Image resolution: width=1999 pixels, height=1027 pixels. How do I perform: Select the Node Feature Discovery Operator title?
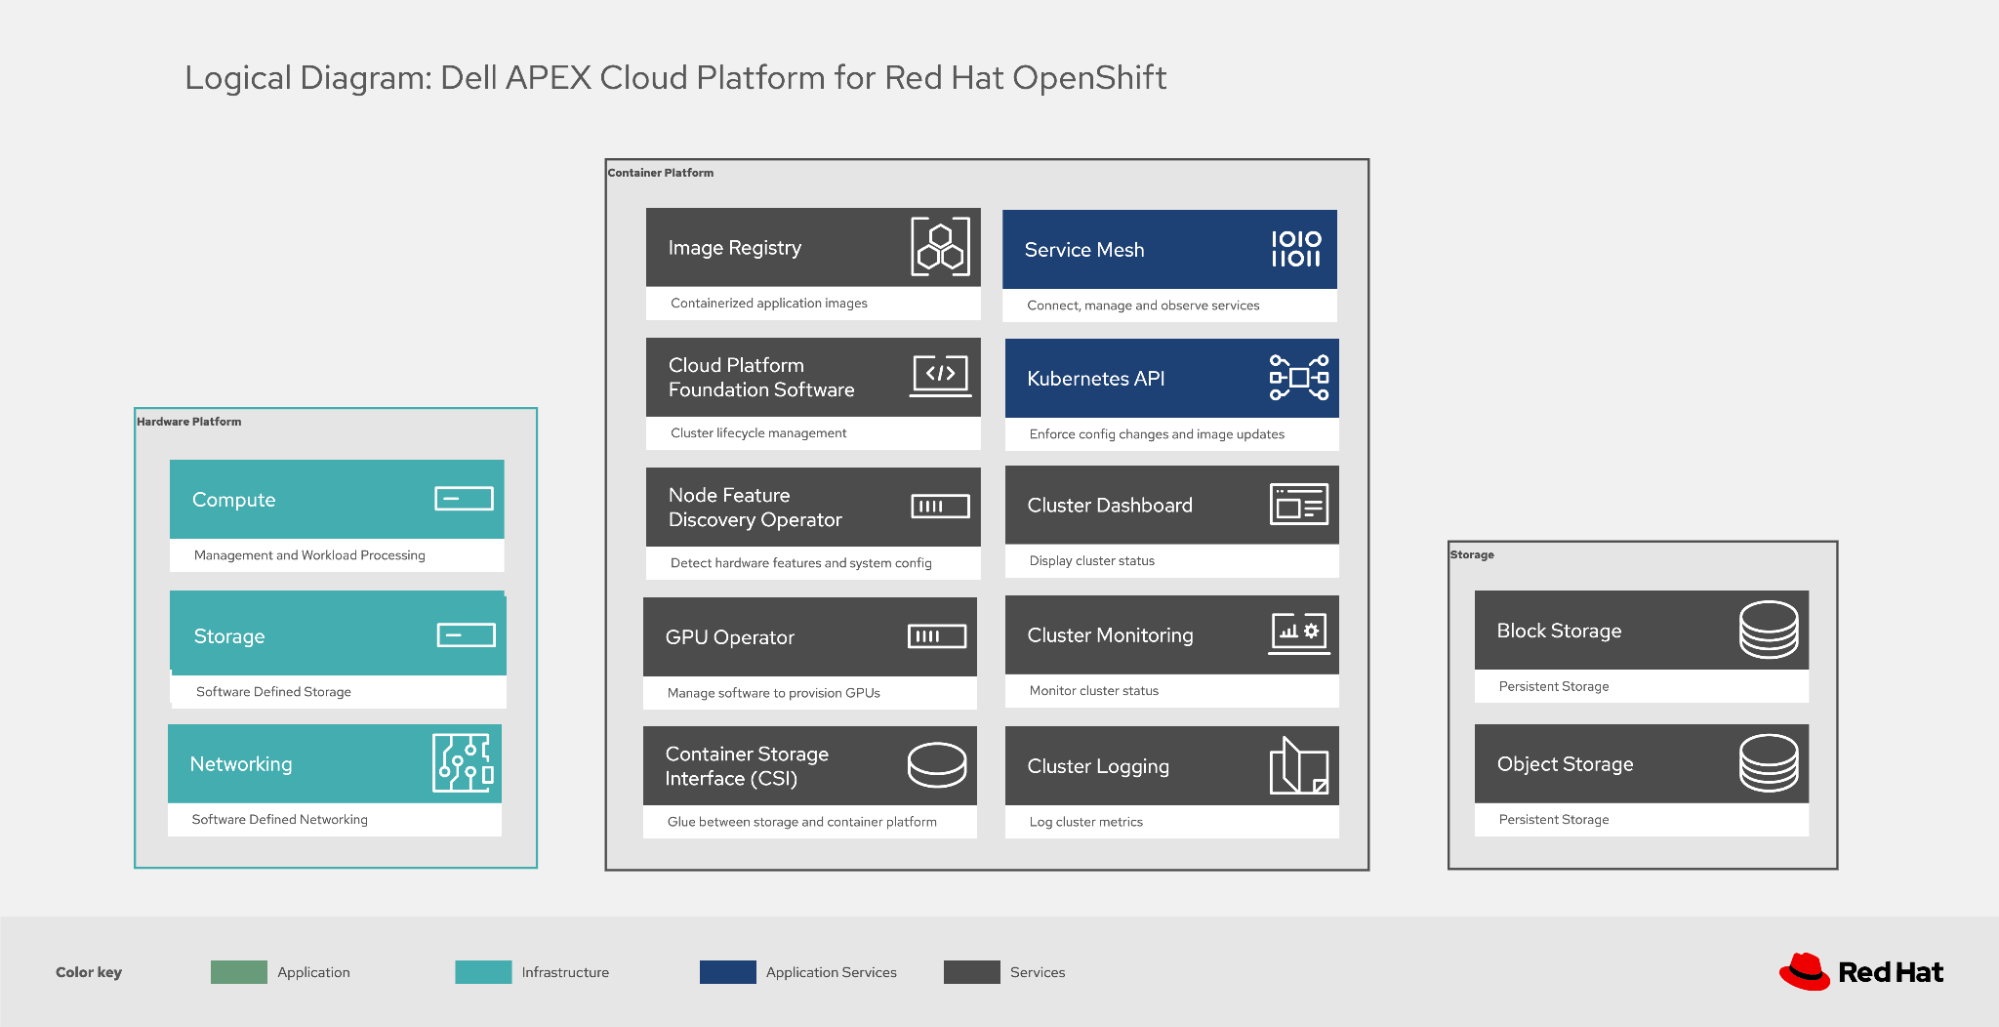(755, 507)
